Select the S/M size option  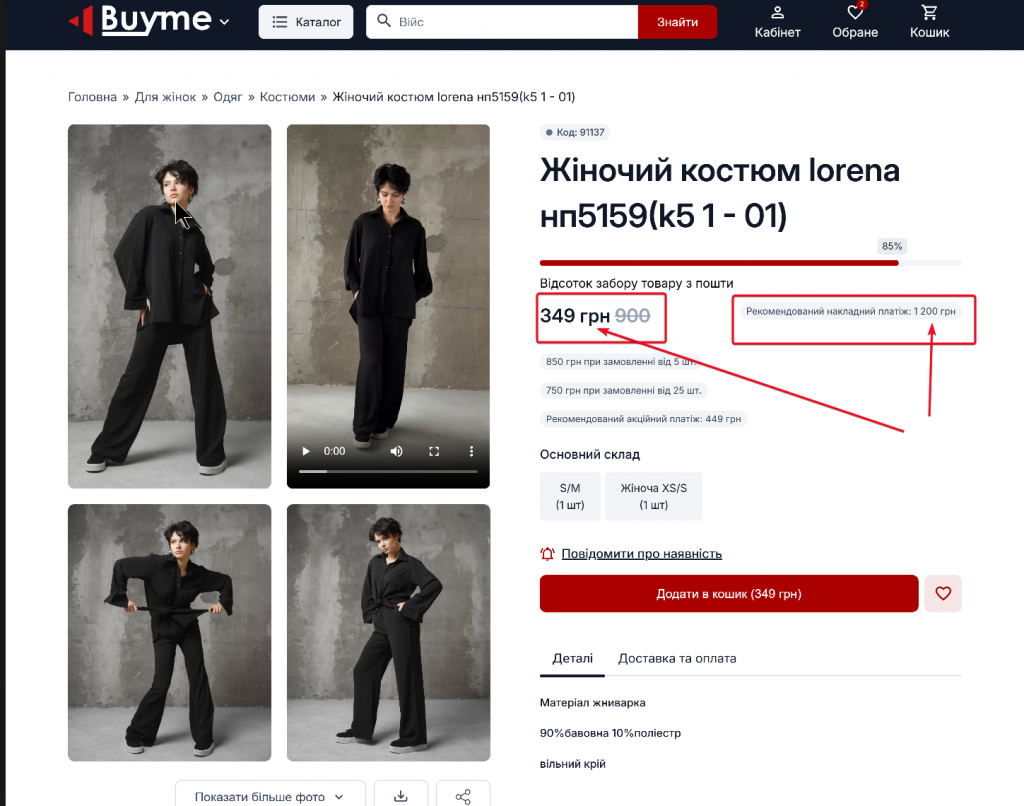coord(570,496)
